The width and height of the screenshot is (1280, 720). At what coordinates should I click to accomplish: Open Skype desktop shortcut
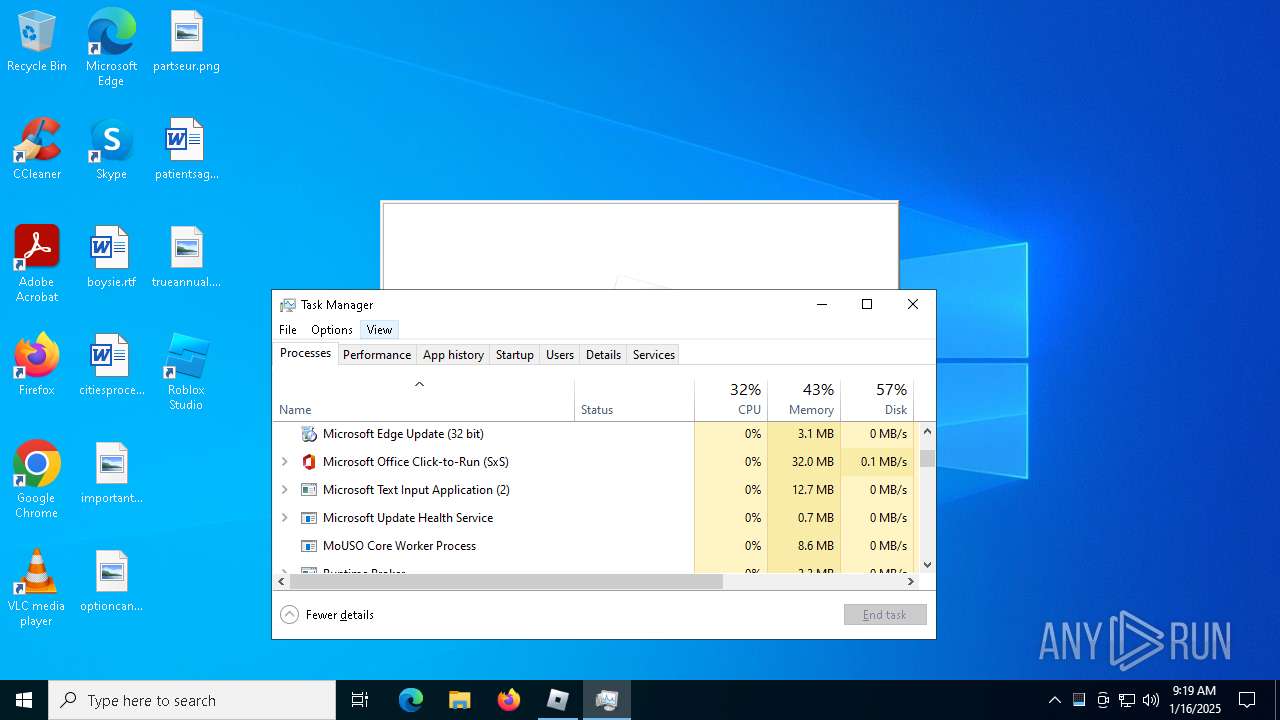click(x=111, y=150)
